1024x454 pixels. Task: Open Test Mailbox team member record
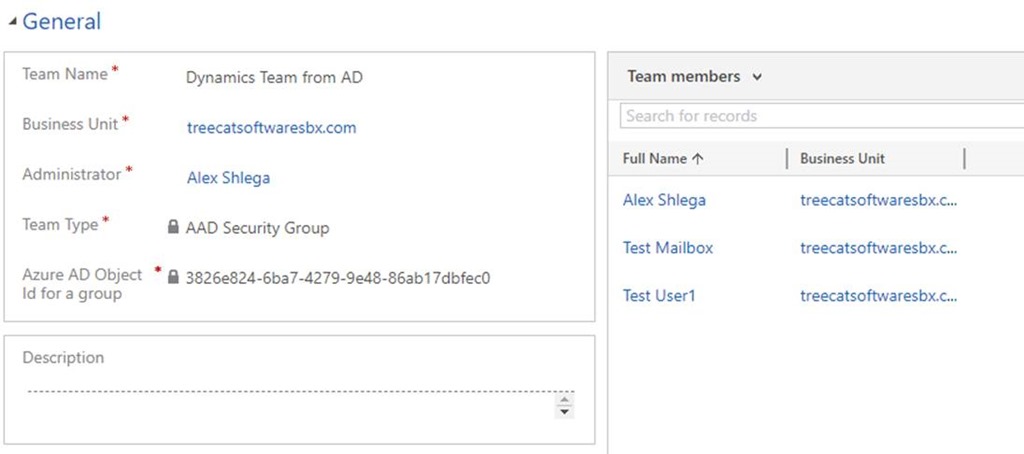click(x=668, y=248)
